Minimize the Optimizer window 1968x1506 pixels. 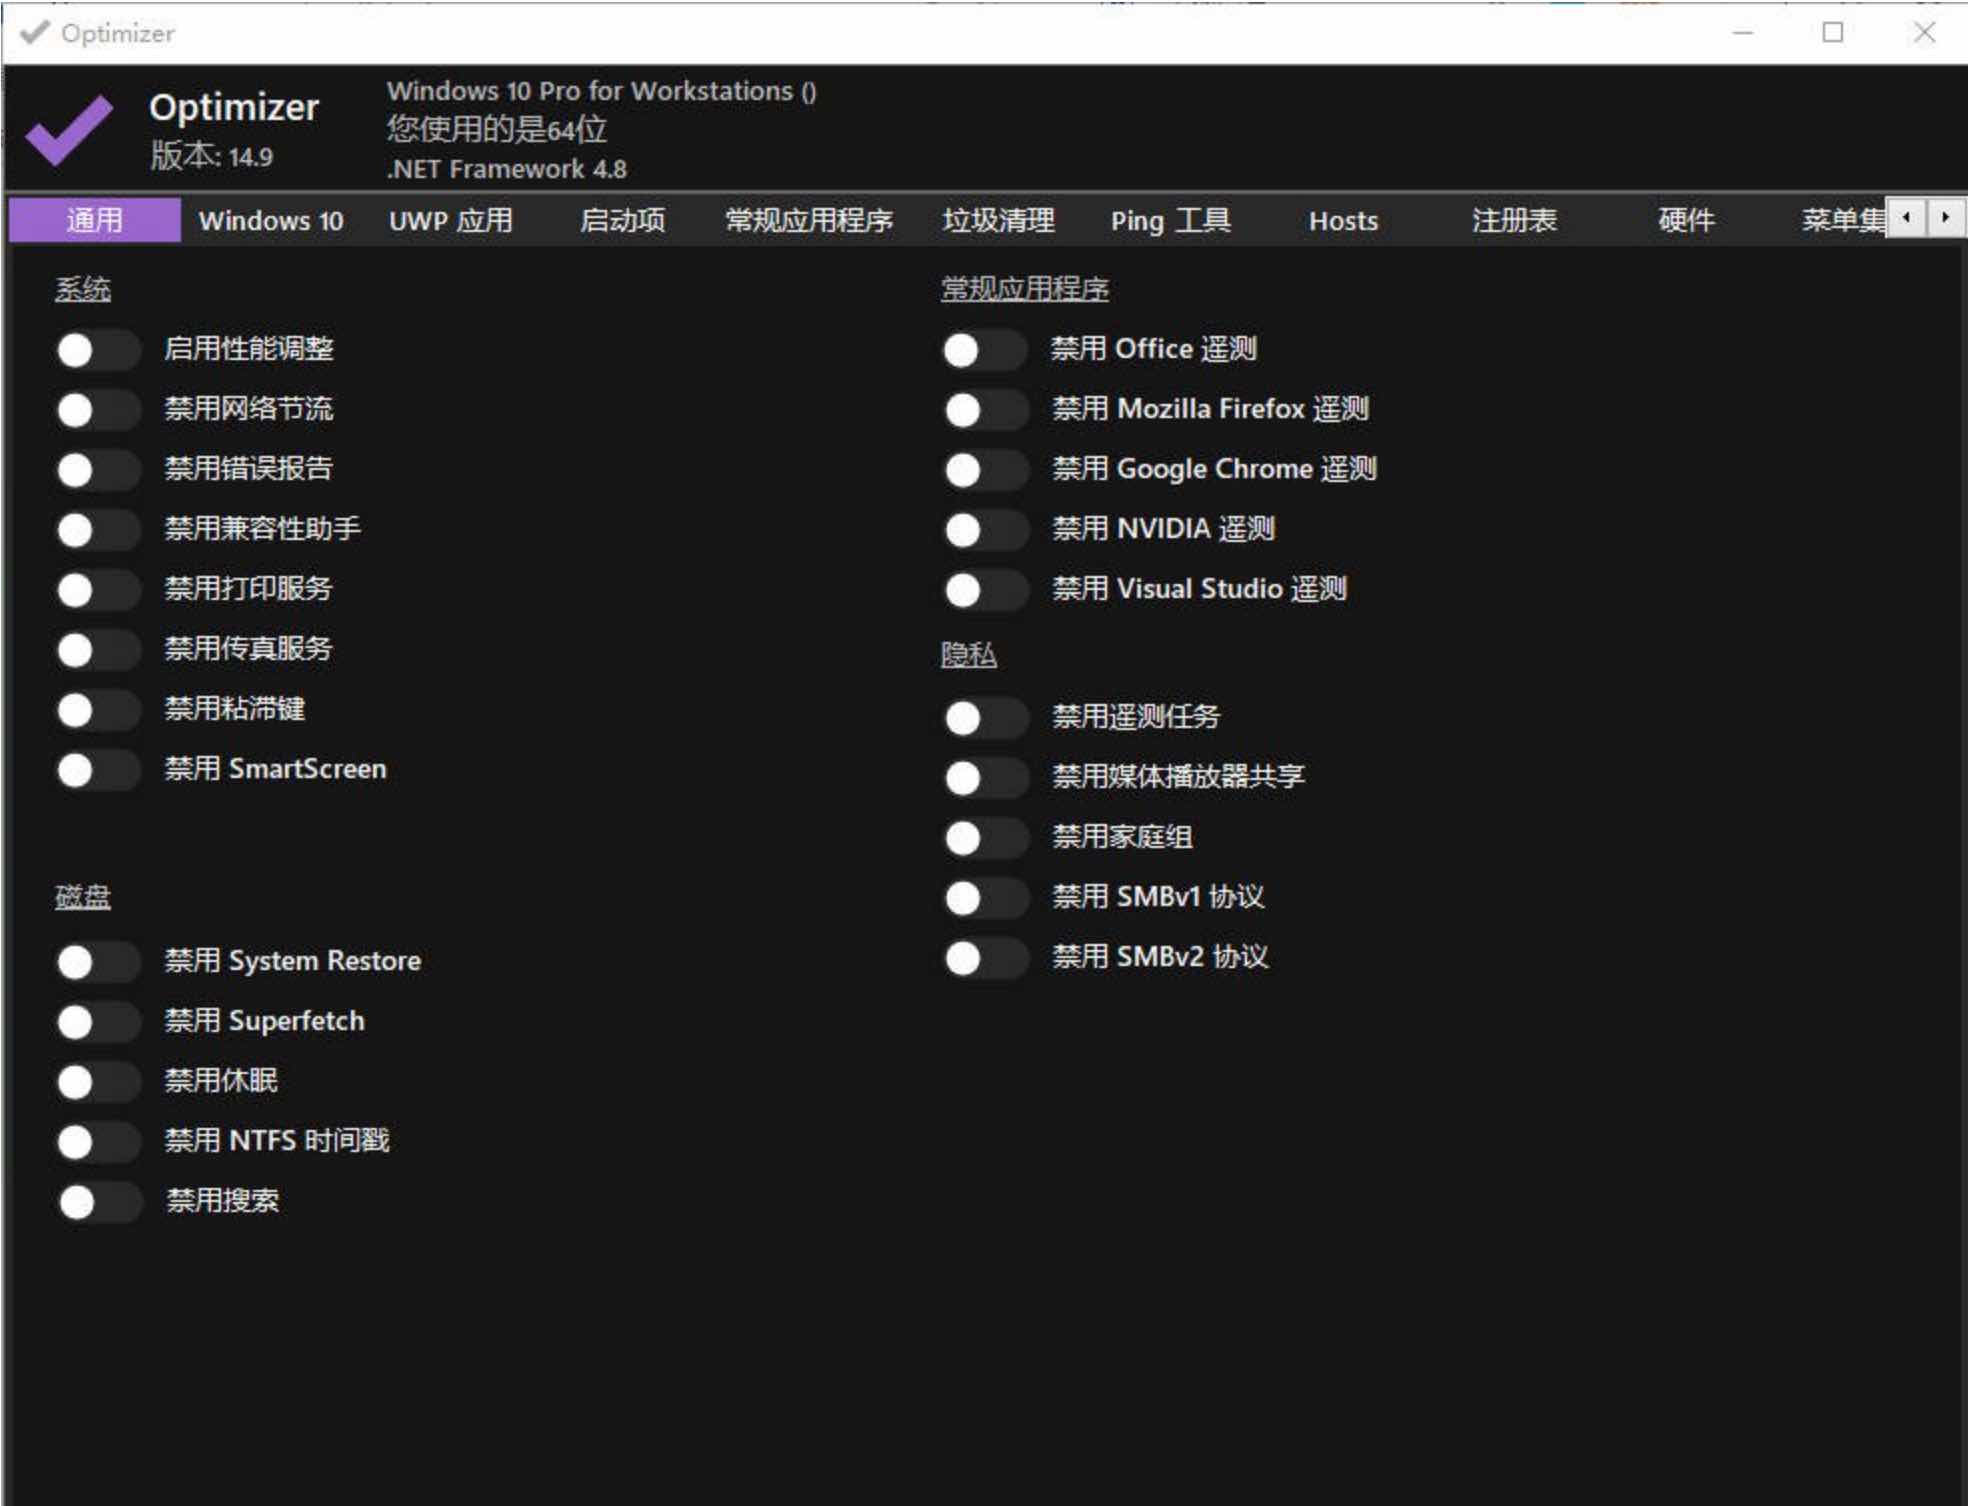click(1743, 32)
